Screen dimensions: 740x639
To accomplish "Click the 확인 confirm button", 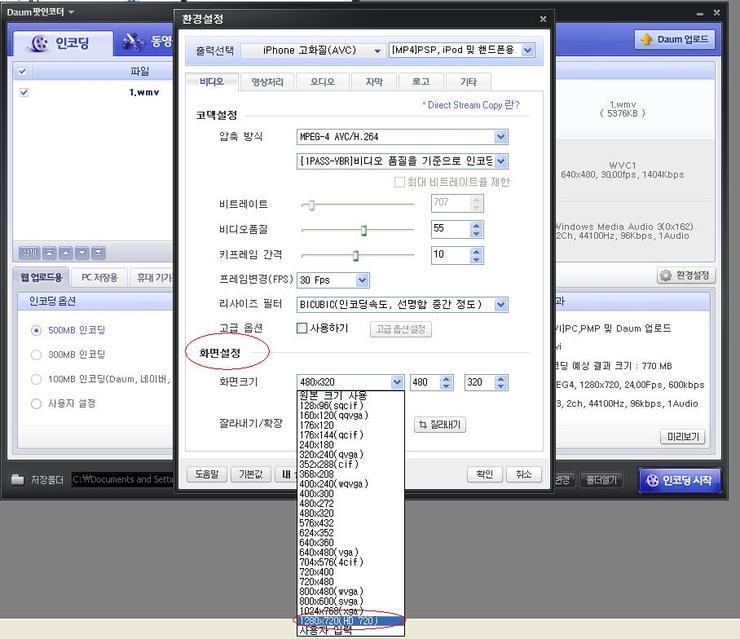I will [485, 474].
